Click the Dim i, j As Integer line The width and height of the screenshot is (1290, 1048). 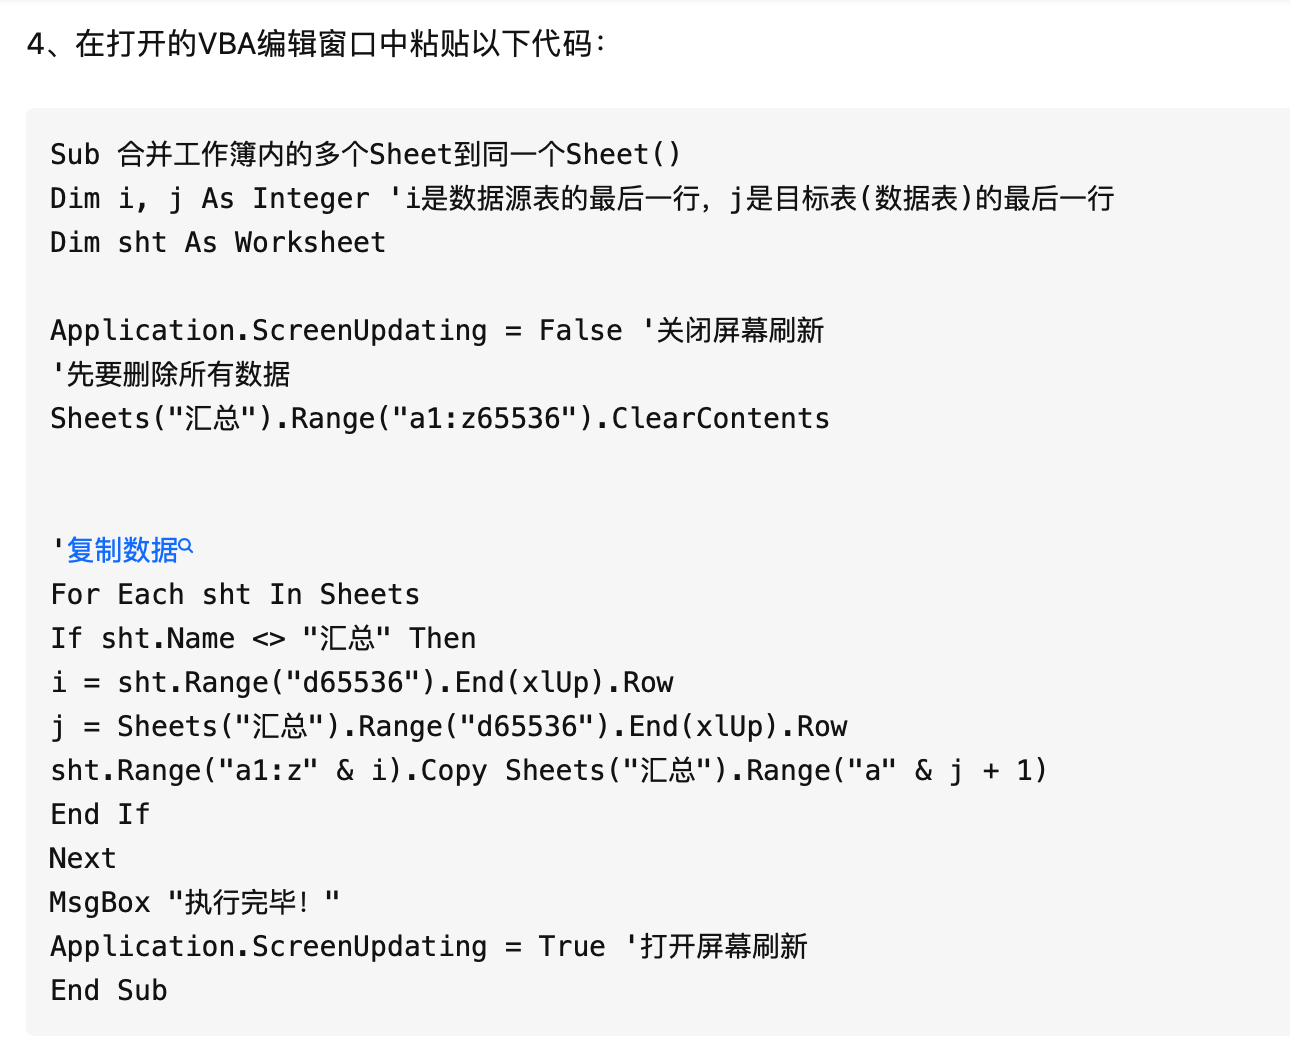[x=582, y=199]
